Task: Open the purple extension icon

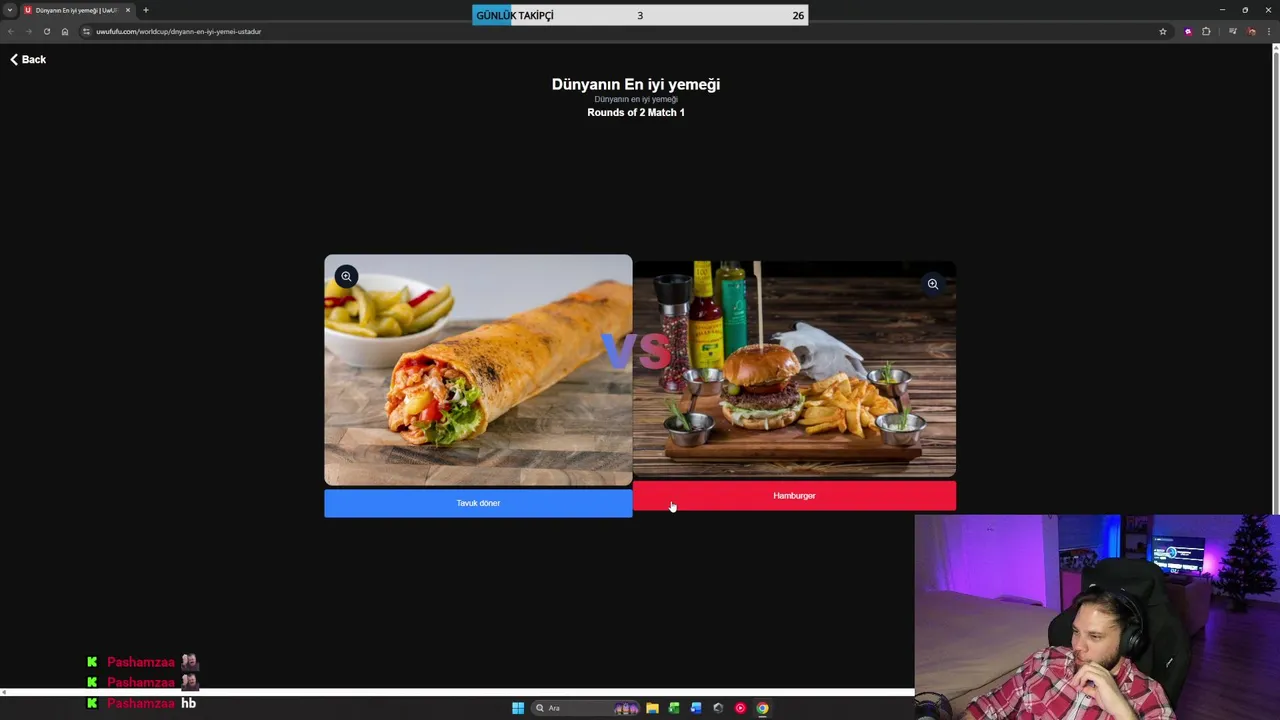Action: (x=1188, y=31)
